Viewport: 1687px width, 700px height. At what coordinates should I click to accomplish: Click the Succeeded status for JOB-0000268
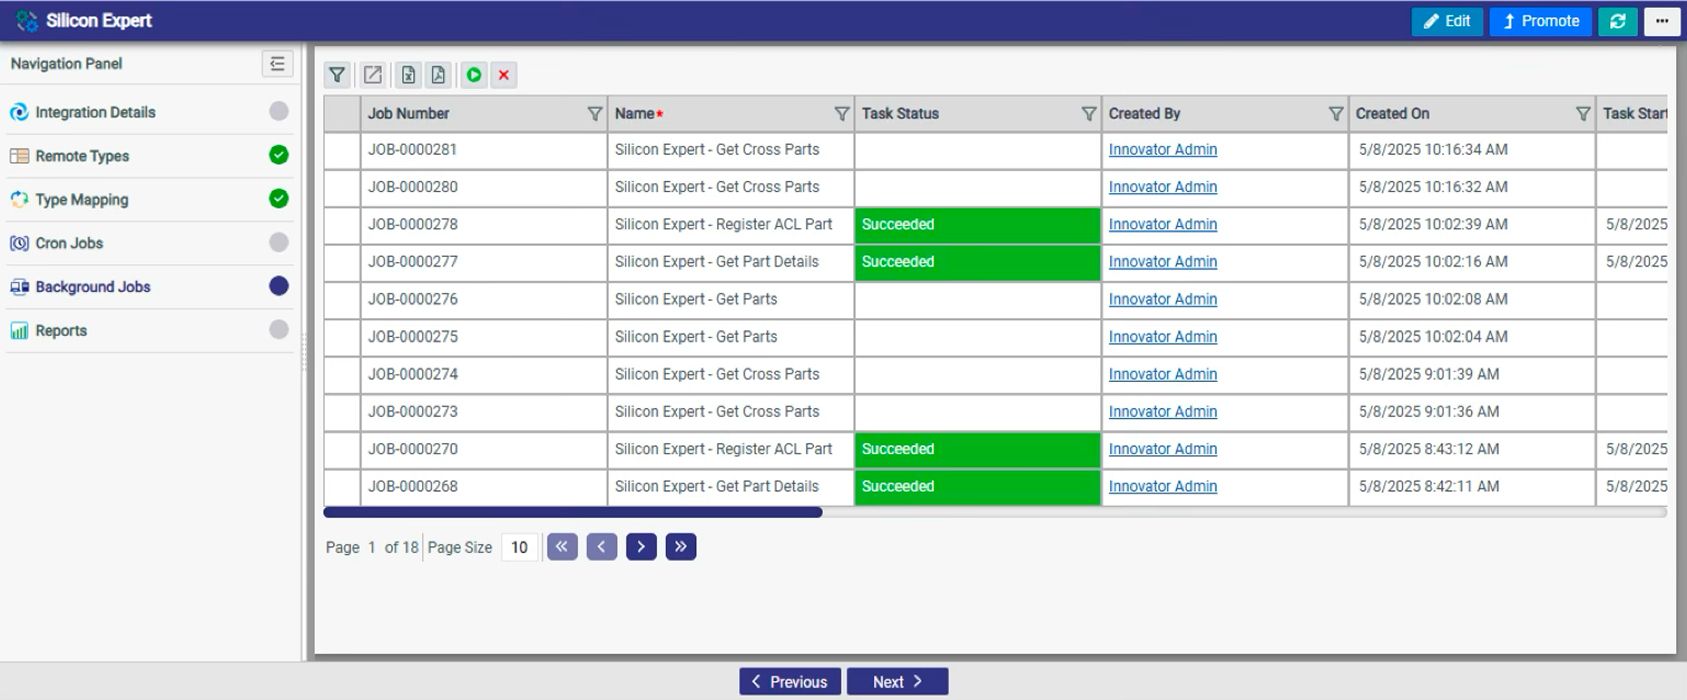tap(978, 487)
